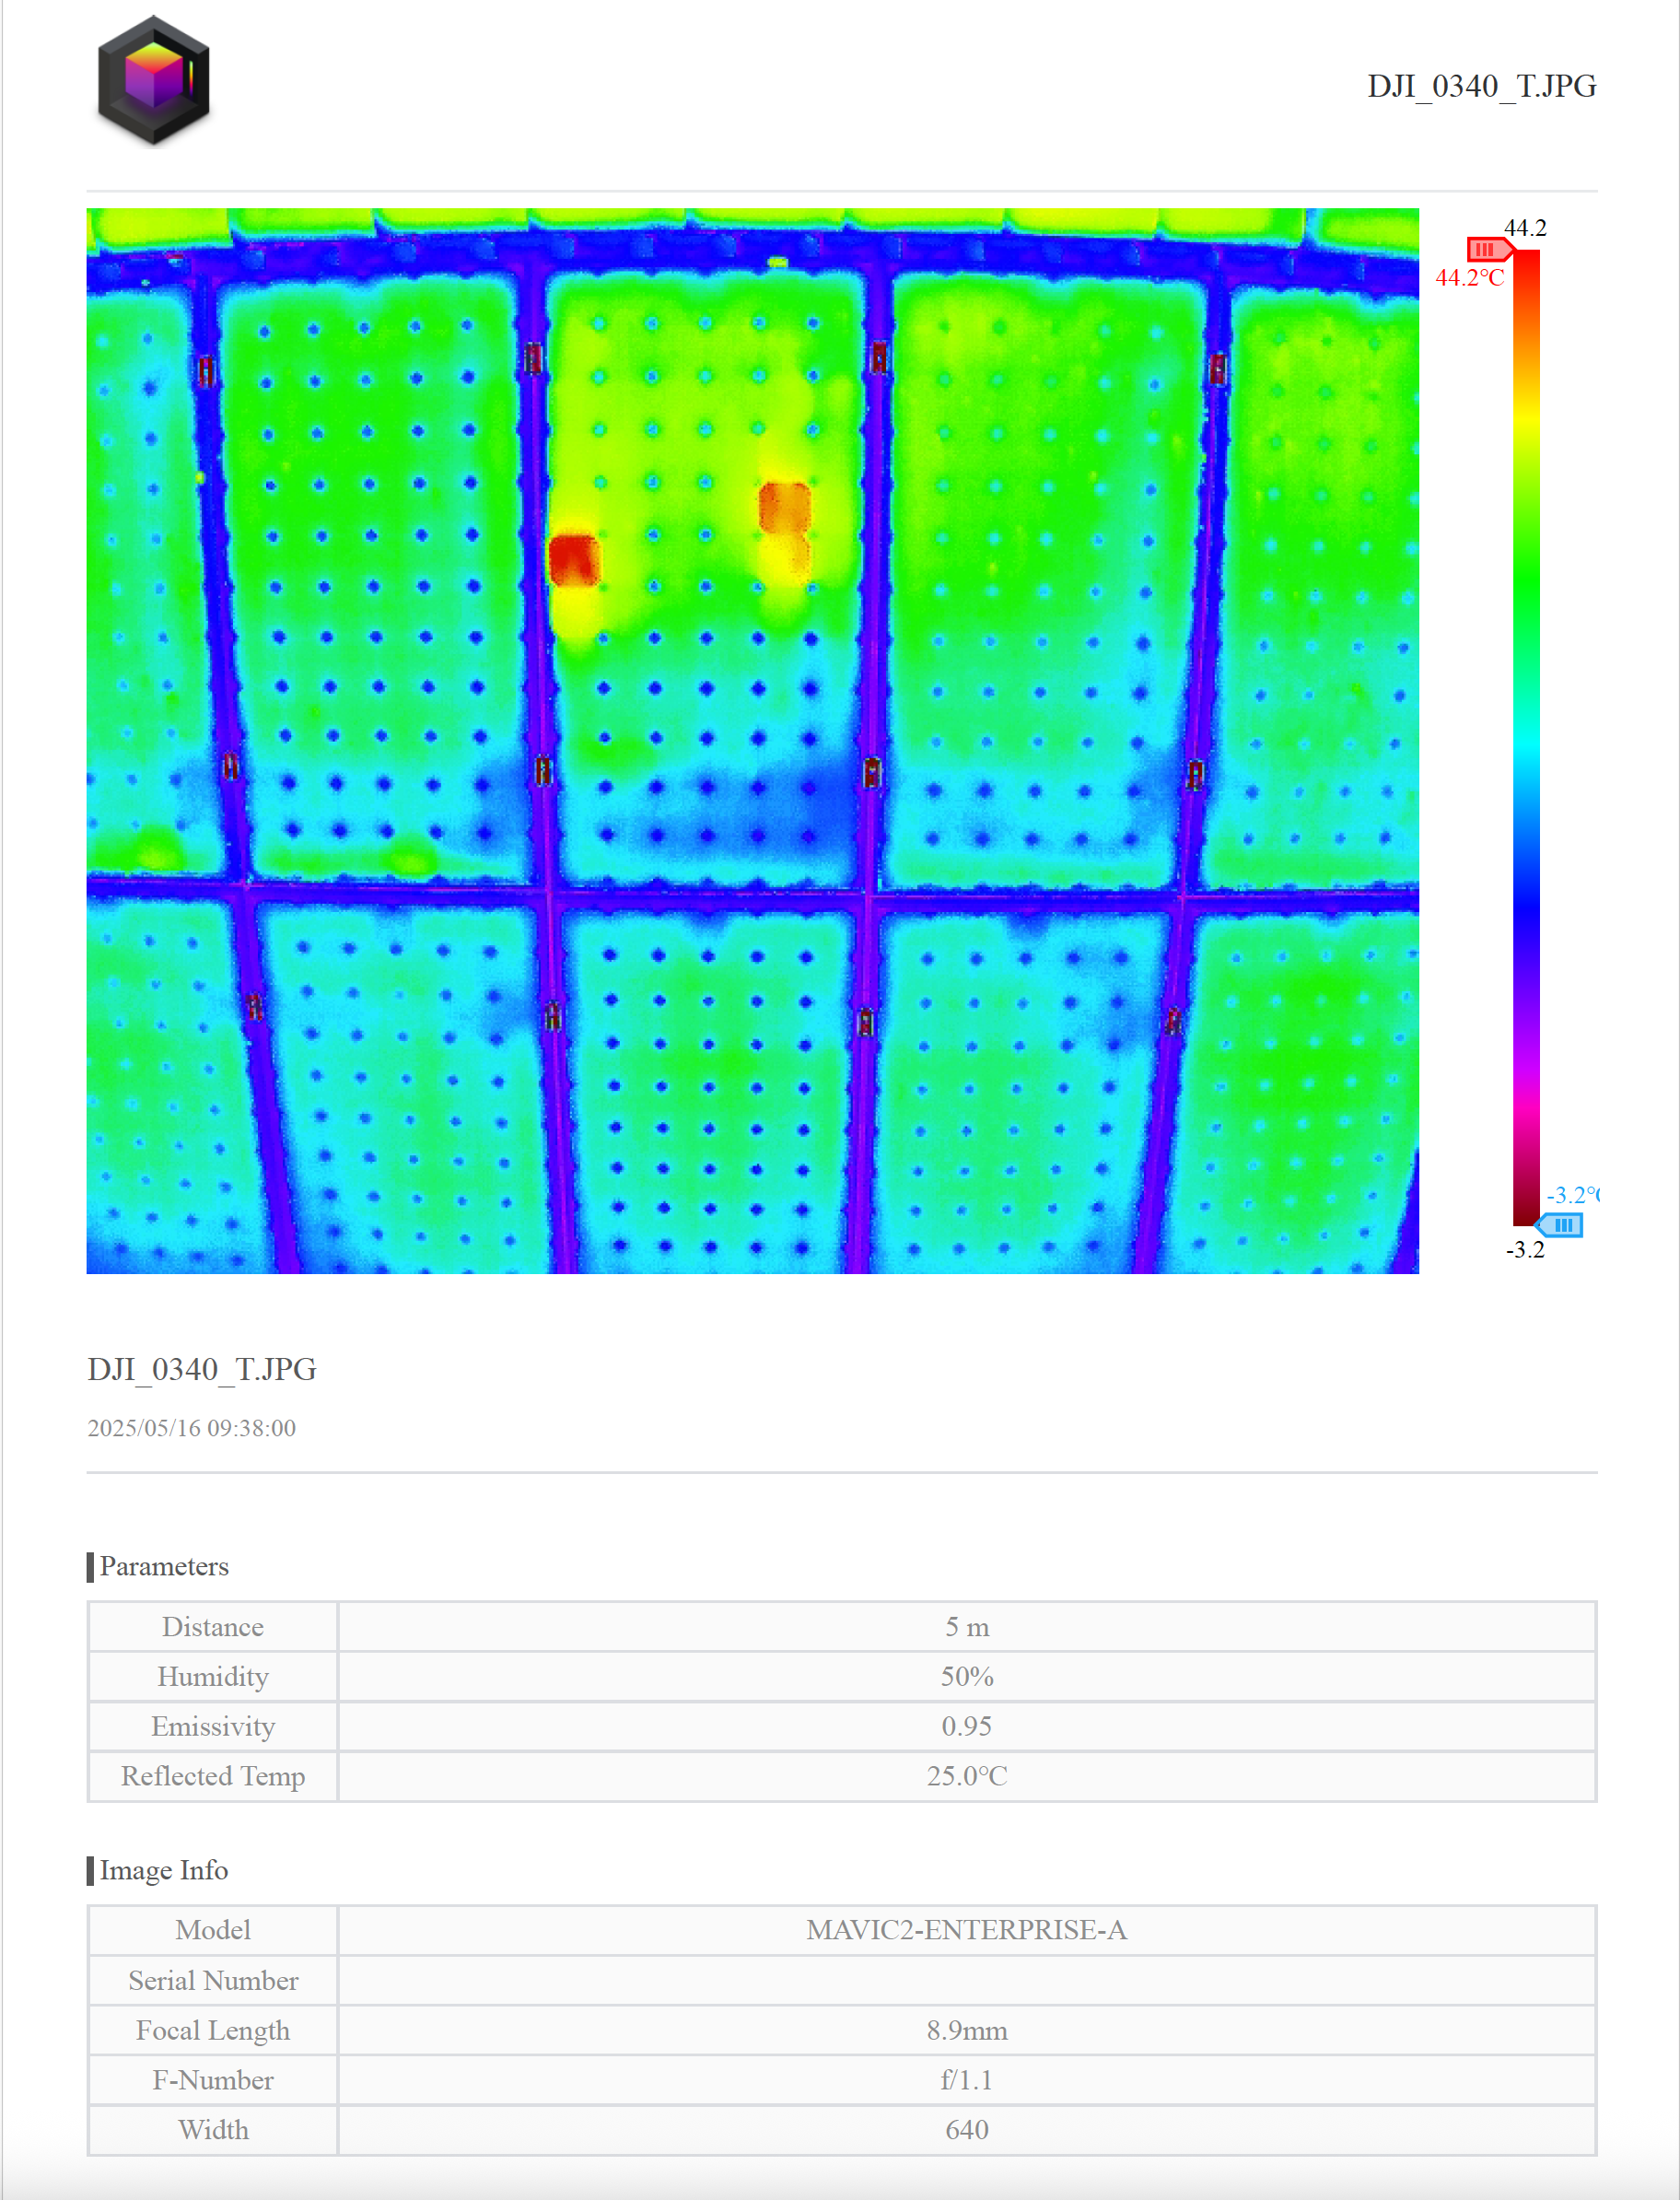1680x2200 pixels.
Task: Click the blue -3.2°C lower limit label
Action: [1571, 1195]
